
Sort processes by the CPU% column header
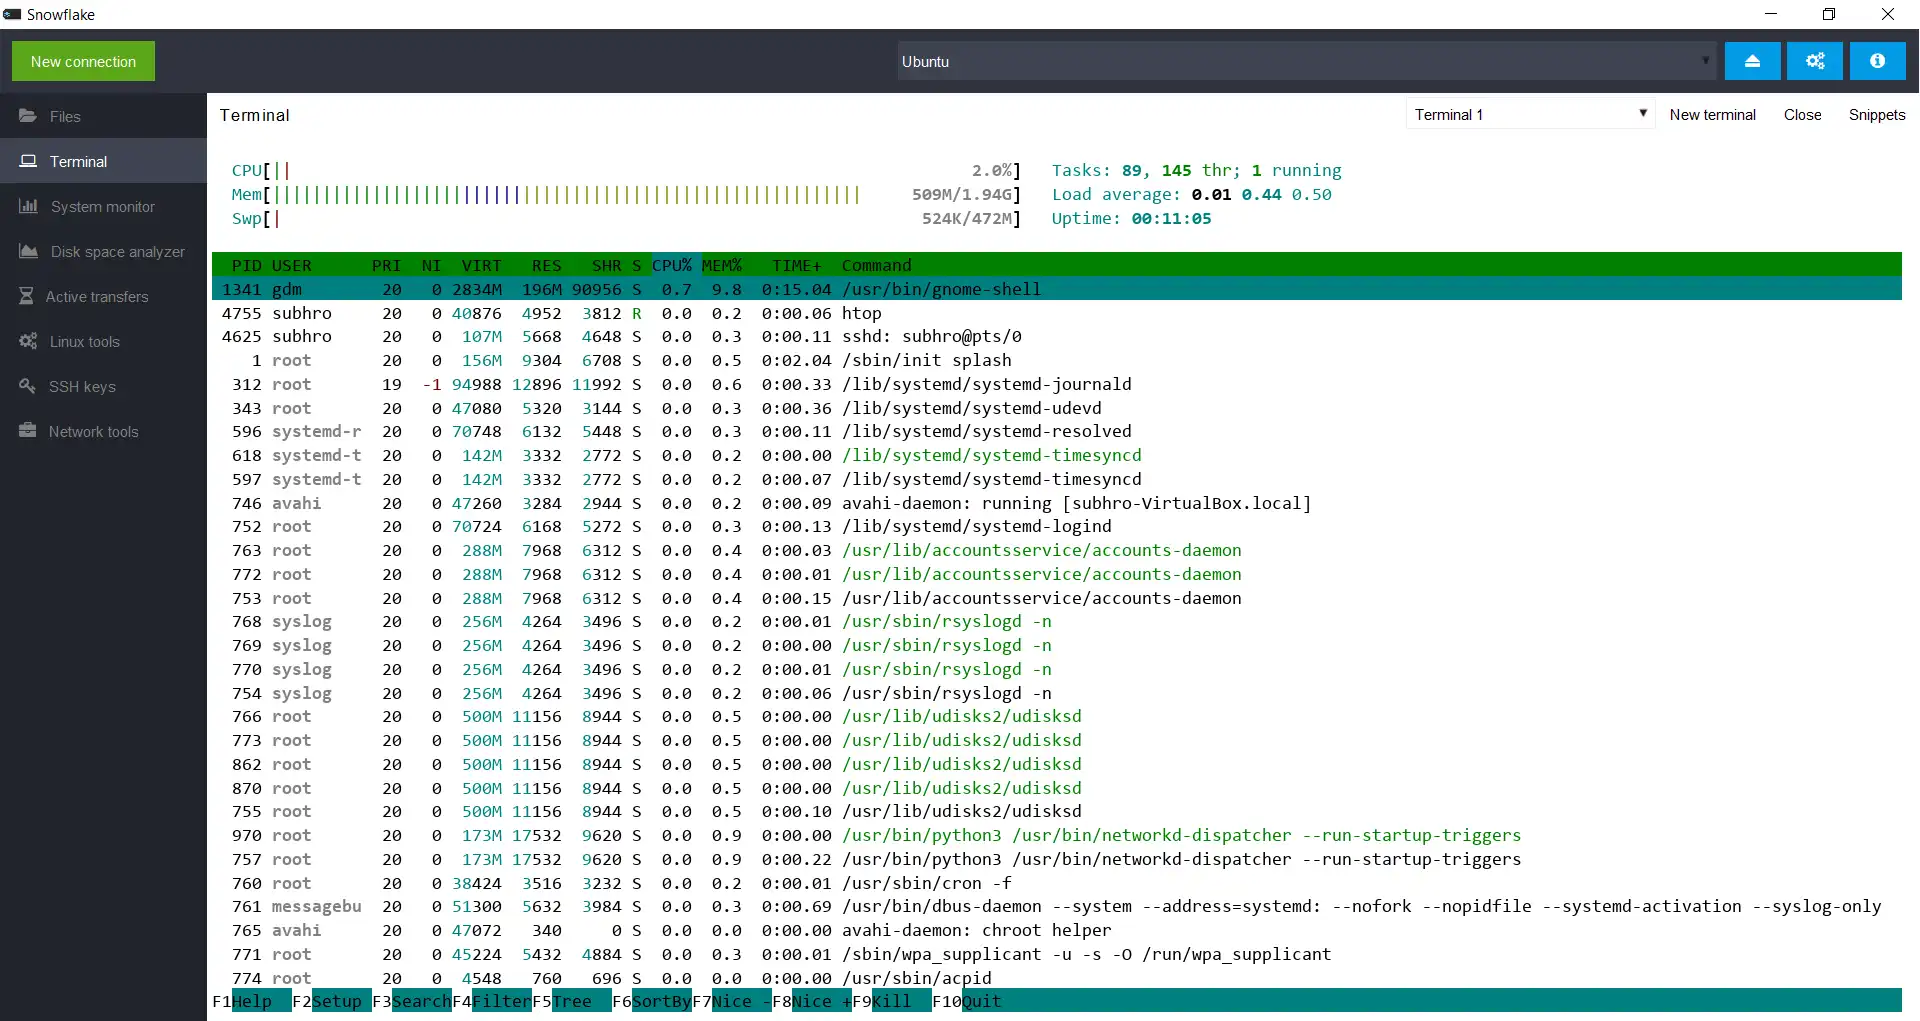(x=672, y=265)
